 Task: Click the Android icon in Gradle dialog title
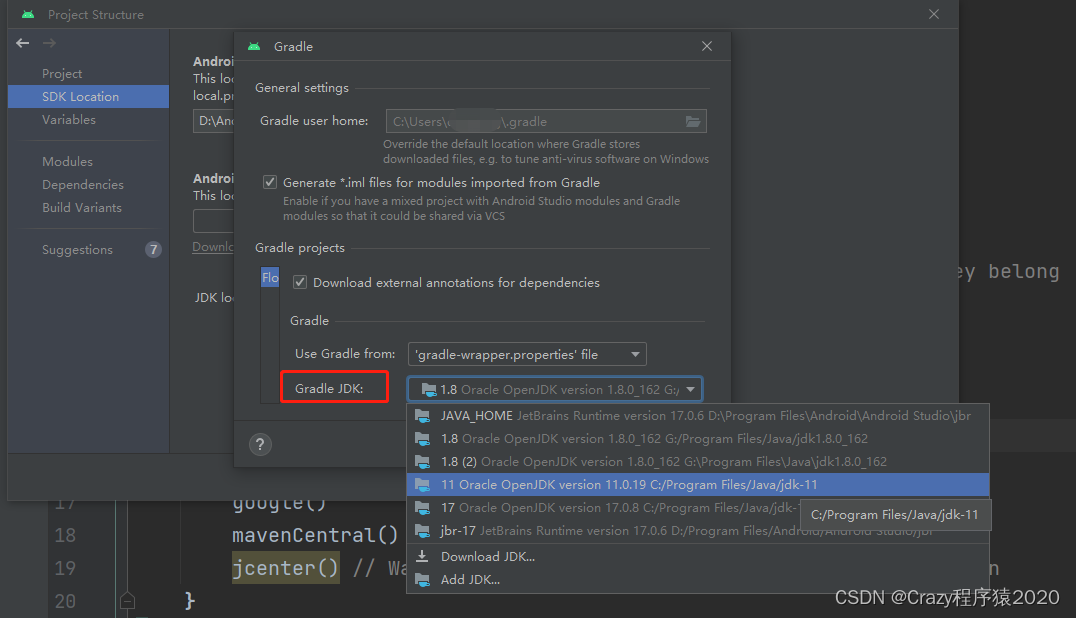[254, 47]
